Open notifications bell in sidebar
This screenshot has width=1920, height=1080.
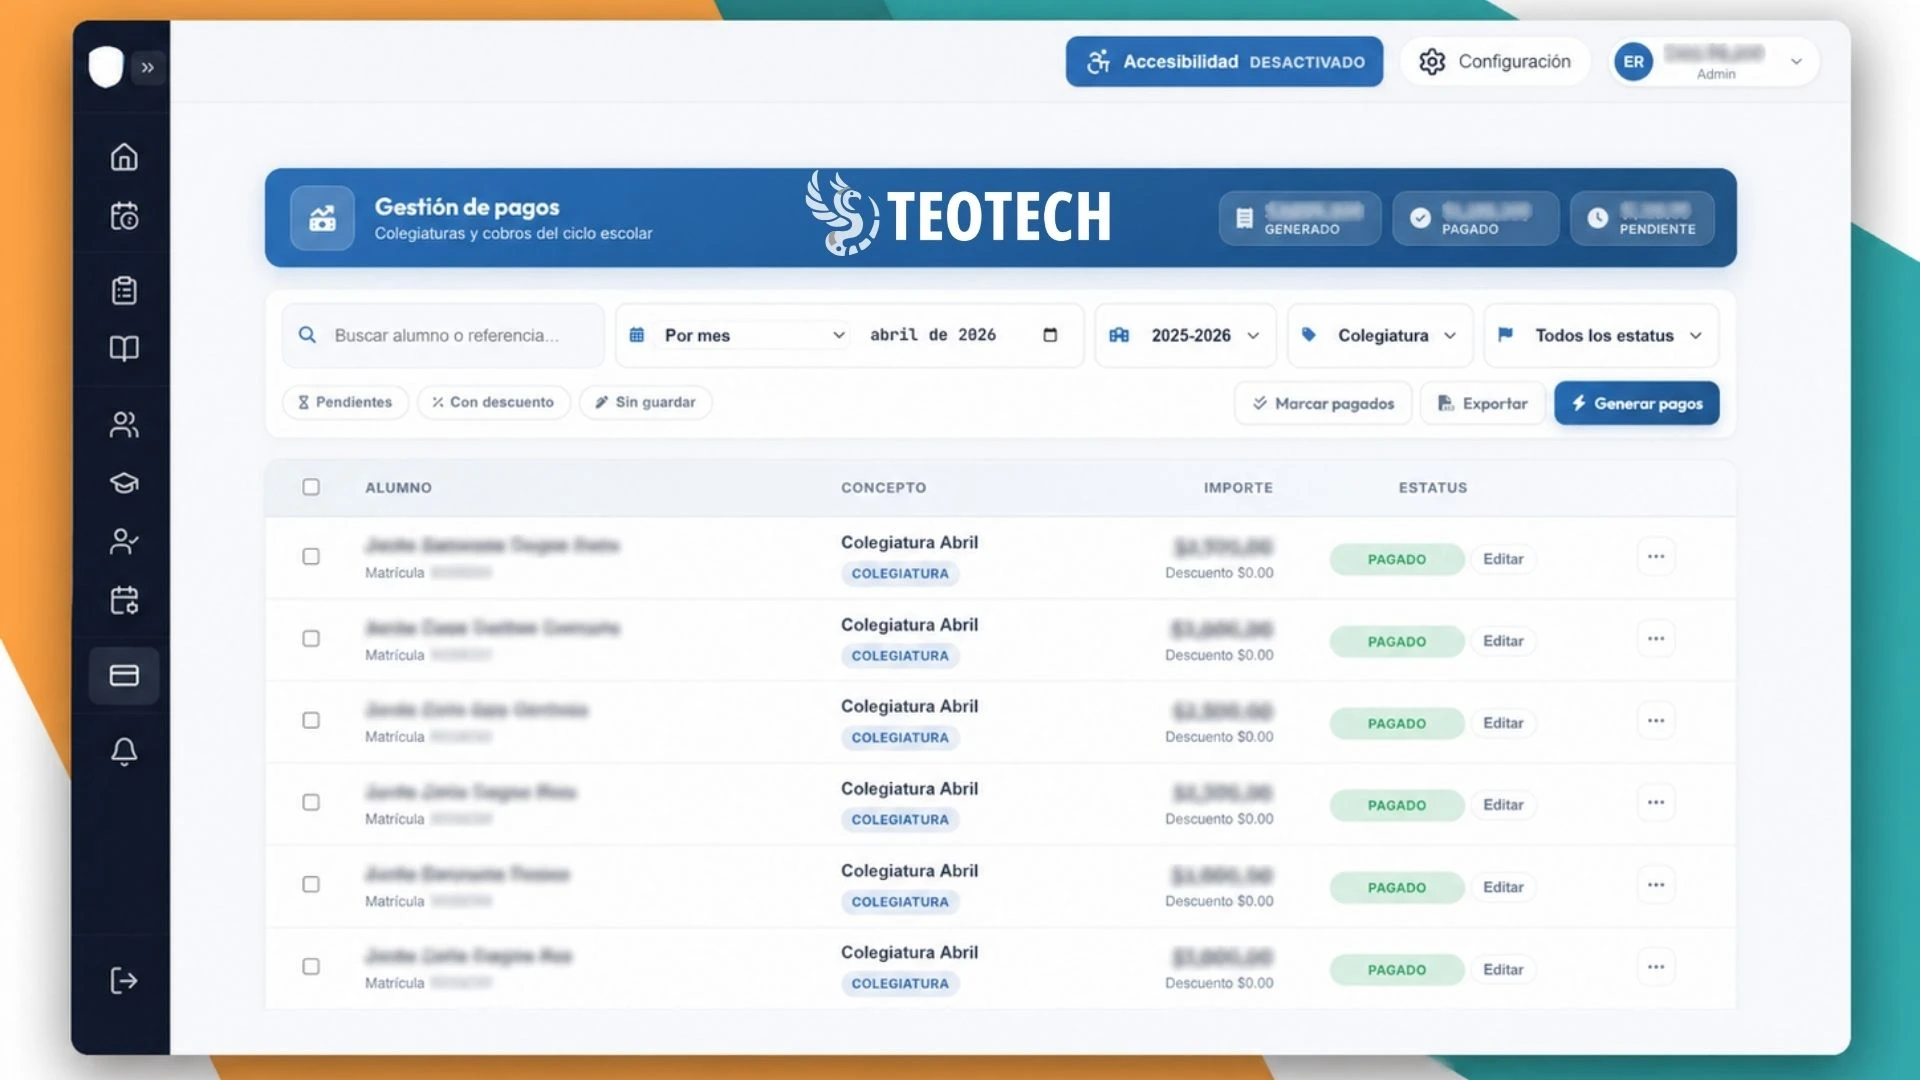(124, 751)
